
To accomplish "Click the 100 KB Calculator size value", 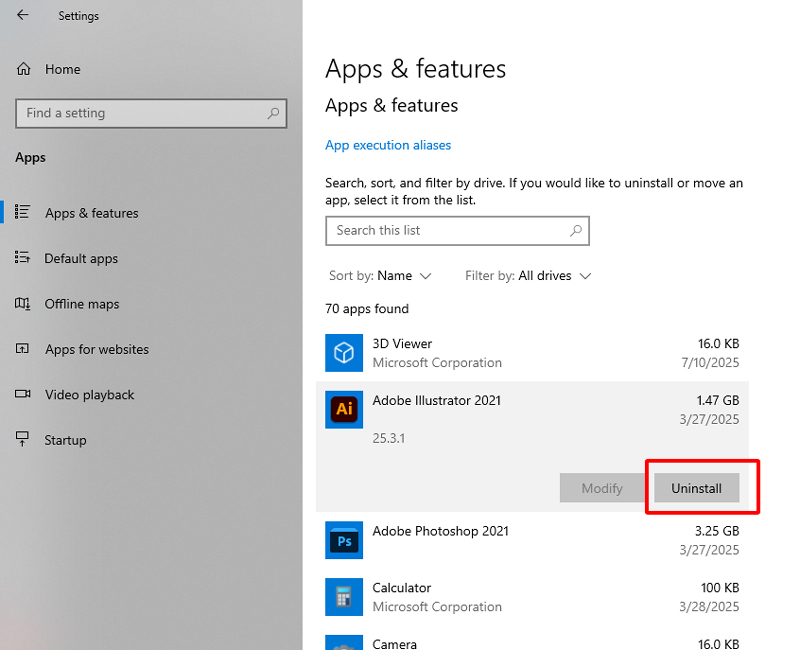I will coord(720,588).
